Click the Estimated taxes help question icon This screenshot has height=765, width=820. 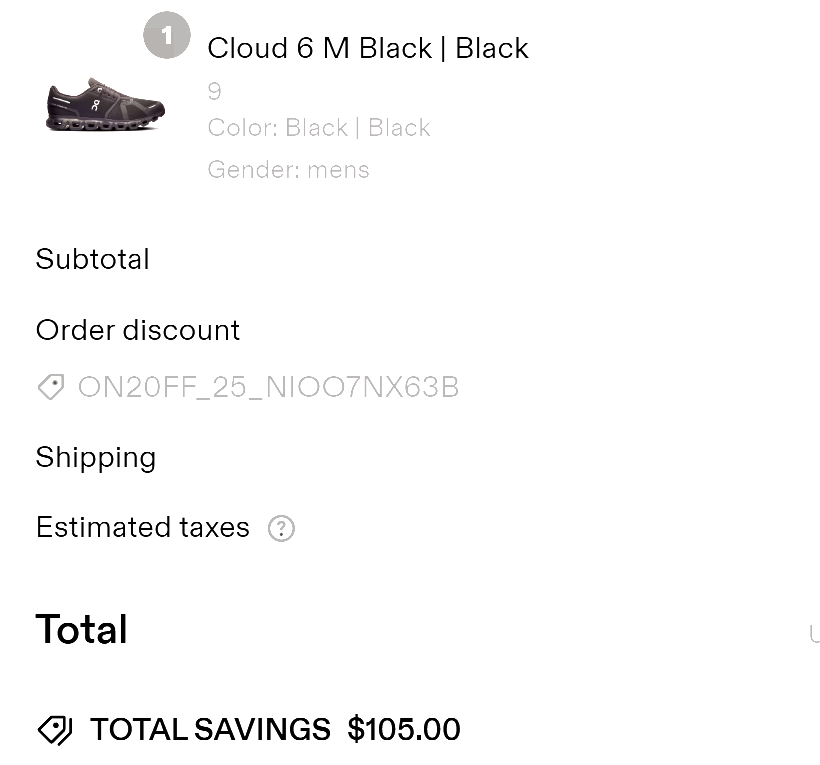point(281,528)
